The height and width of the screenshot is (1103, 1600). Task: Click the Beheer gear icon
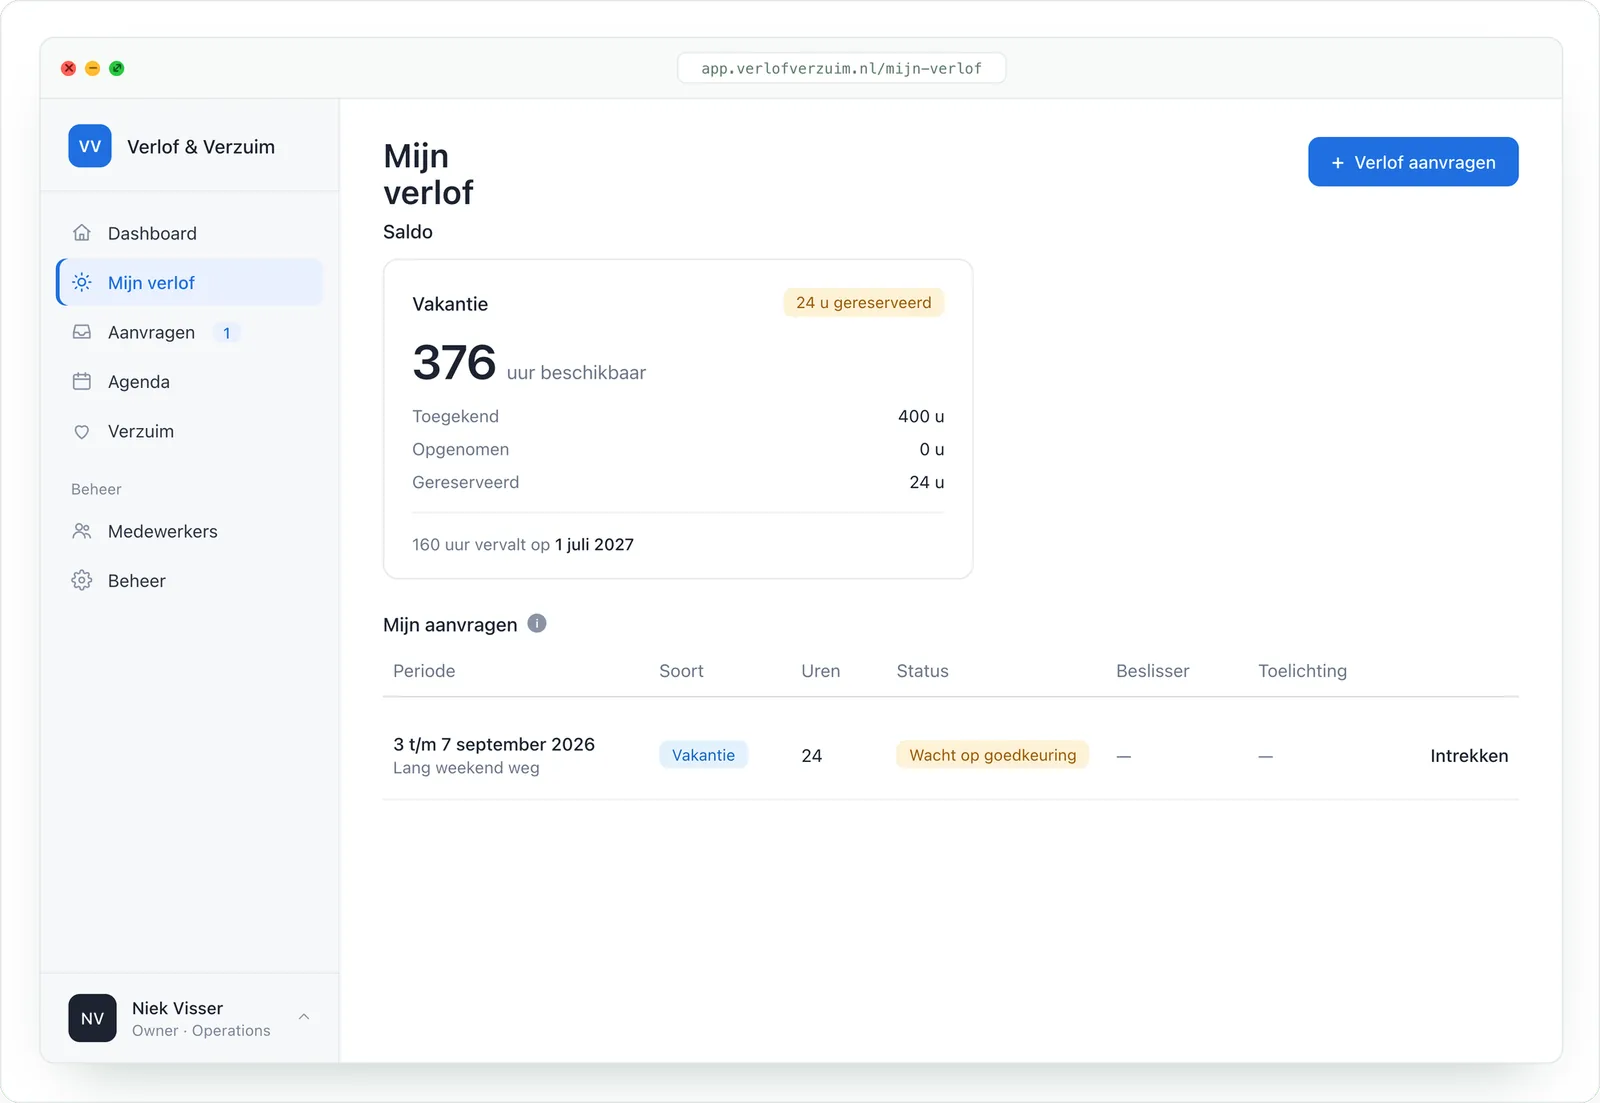(x=82, y=580)
